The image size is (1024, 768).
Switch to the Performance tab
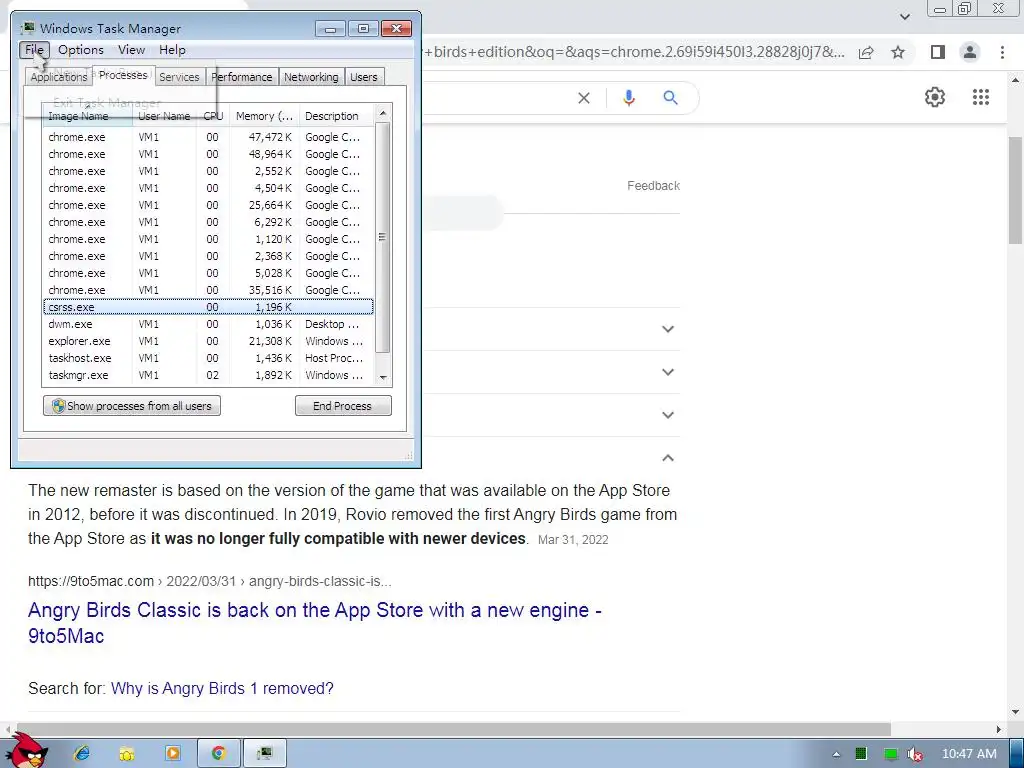click(242, 77)
